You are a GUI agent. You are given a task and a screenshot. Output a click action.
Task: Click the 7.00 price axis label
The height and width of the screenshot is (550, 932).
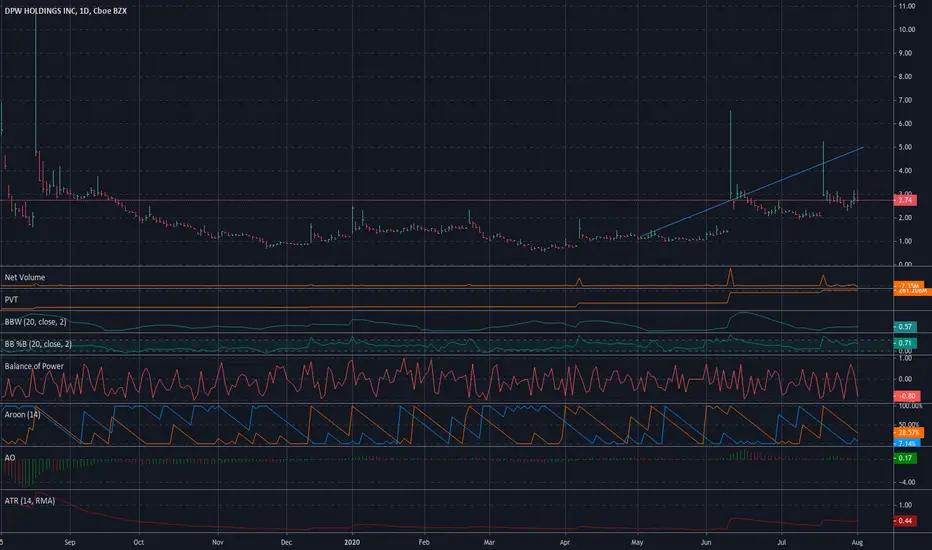(x=905, y=100)
